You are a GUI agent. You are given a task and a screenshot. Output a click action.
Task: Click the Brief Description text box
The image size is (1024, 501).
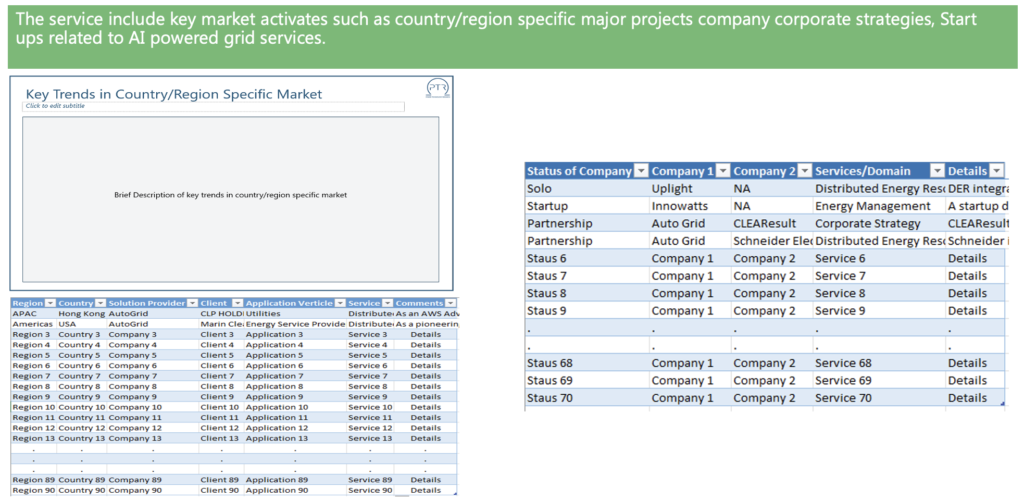click(230, 195)
